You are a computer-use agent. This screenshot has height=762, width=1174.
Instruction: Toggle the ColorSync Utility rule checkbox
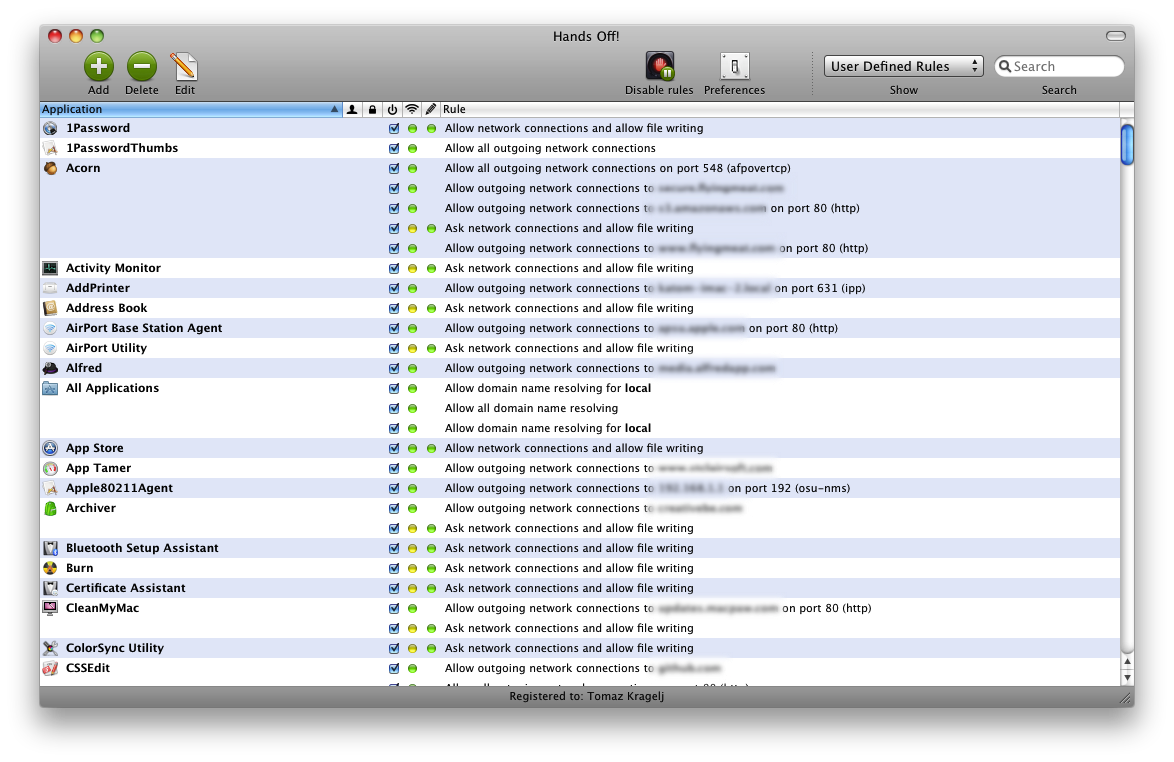[394, 648]
